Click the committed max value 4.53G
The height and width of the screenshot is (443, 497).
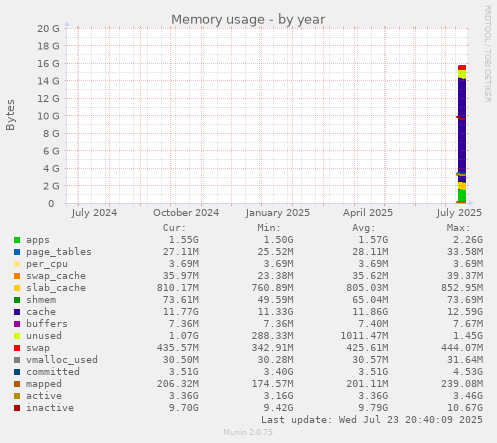(467, 372)
